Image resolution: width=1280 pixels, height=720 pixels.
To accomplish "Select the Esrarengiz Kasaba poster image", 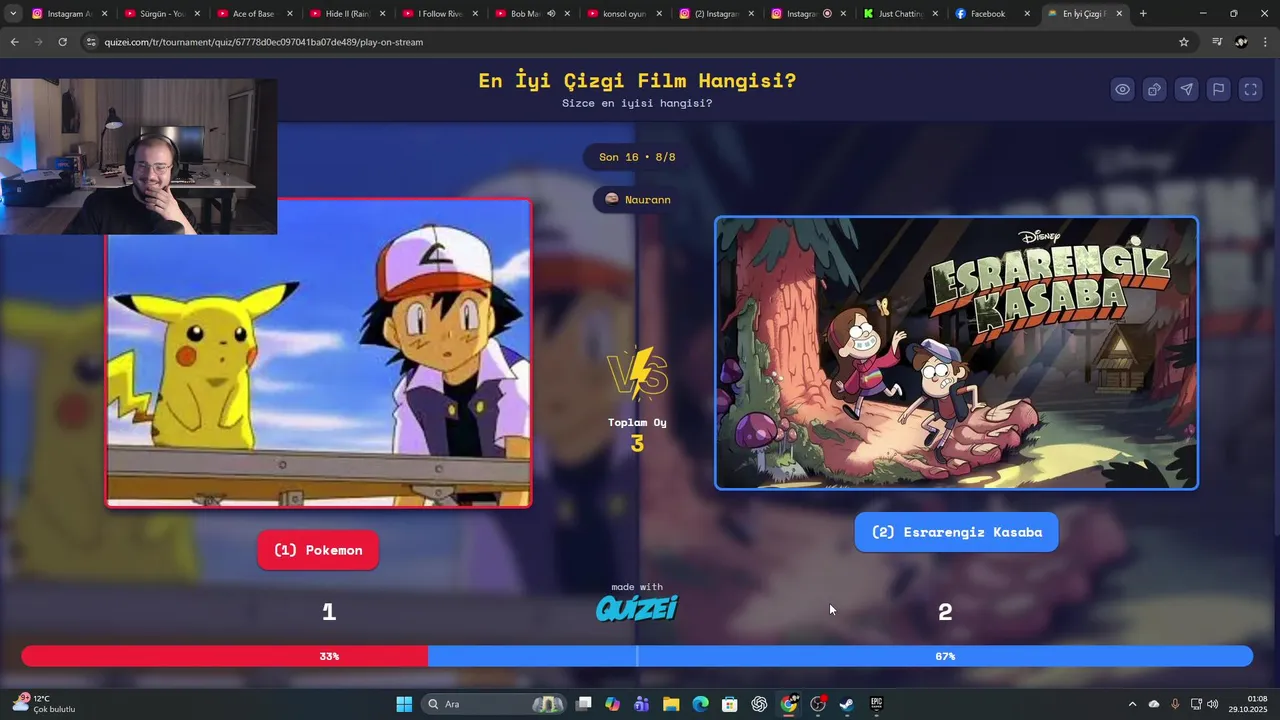I will tap(956, 353).
